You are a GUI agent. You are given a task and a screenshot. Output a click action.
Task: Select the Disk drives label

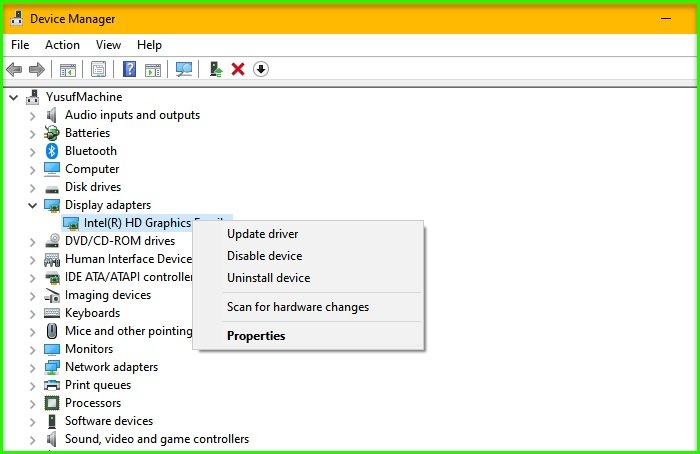(x=93, y=187)
